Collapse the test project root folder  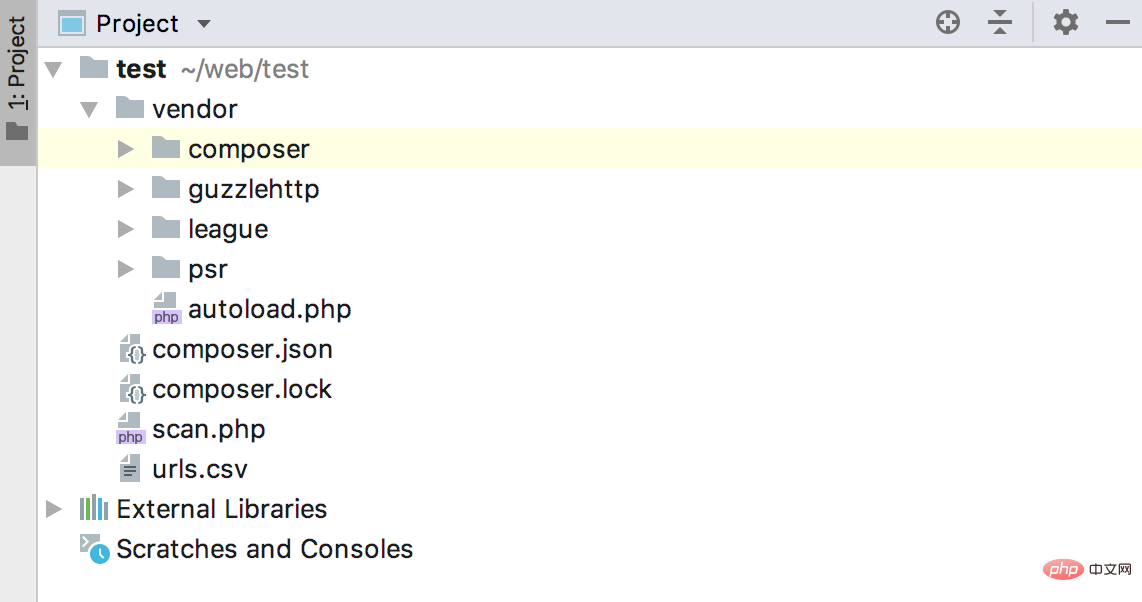click(54, 68)
